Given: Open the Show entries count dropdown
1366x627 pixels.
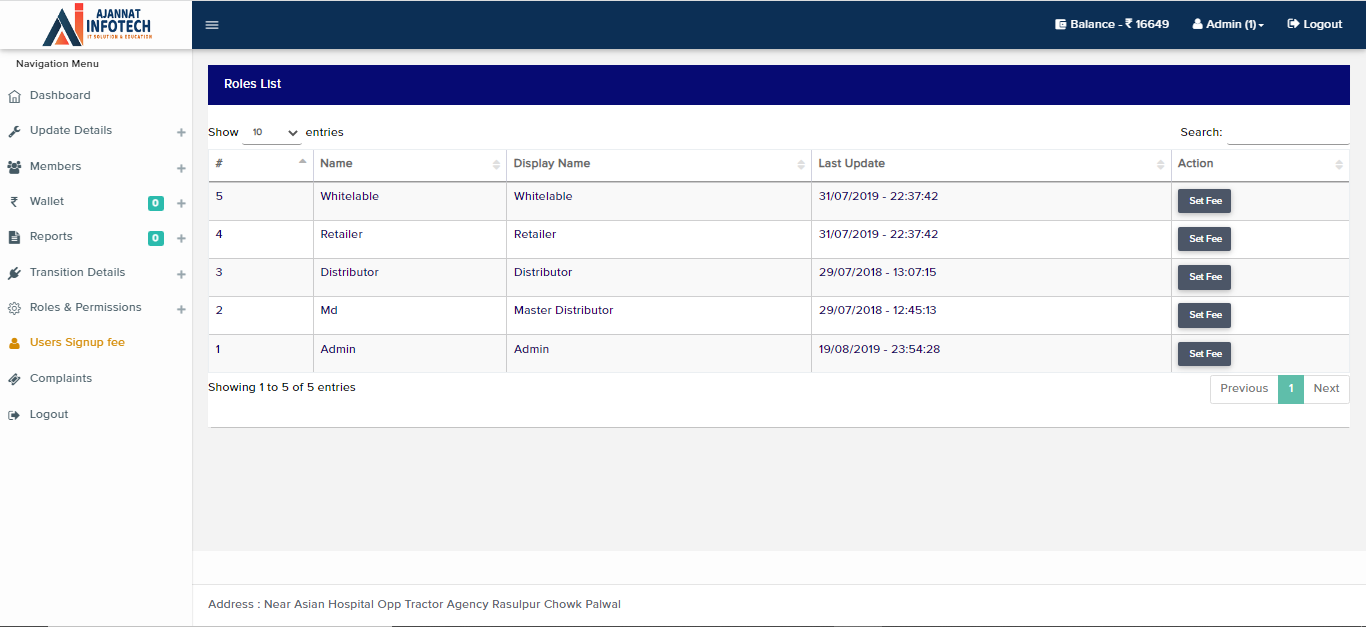Looking at the screenshot, I should (272, 132).
